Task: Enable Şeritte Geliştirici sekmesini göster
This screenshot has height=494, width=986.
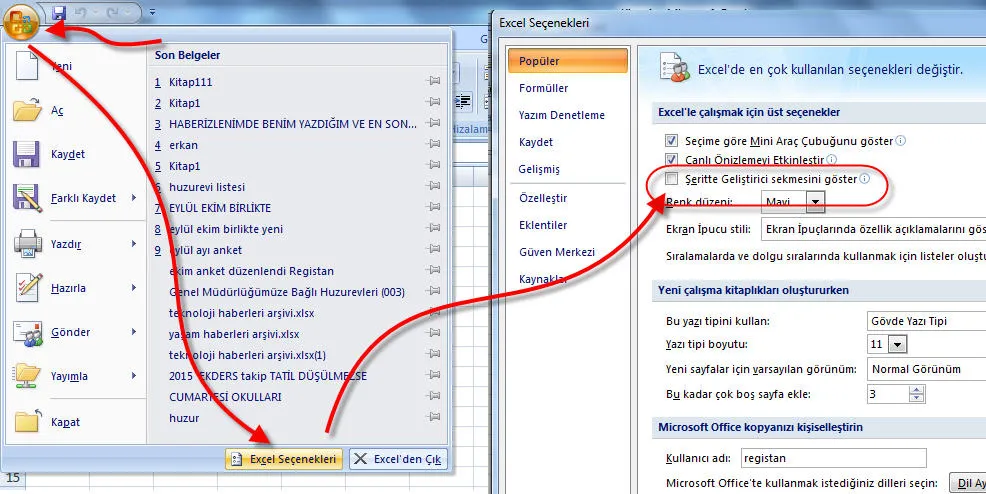Action: (x=672, y=180)
